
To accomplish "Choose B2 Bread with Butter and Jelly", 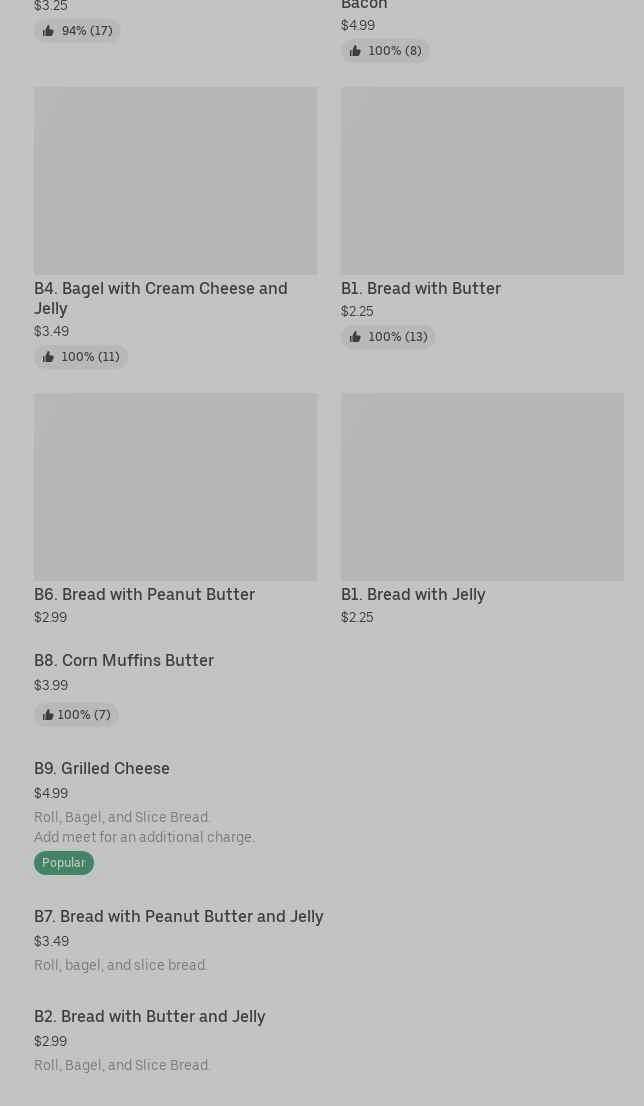I will click(x=149, y=1016).
